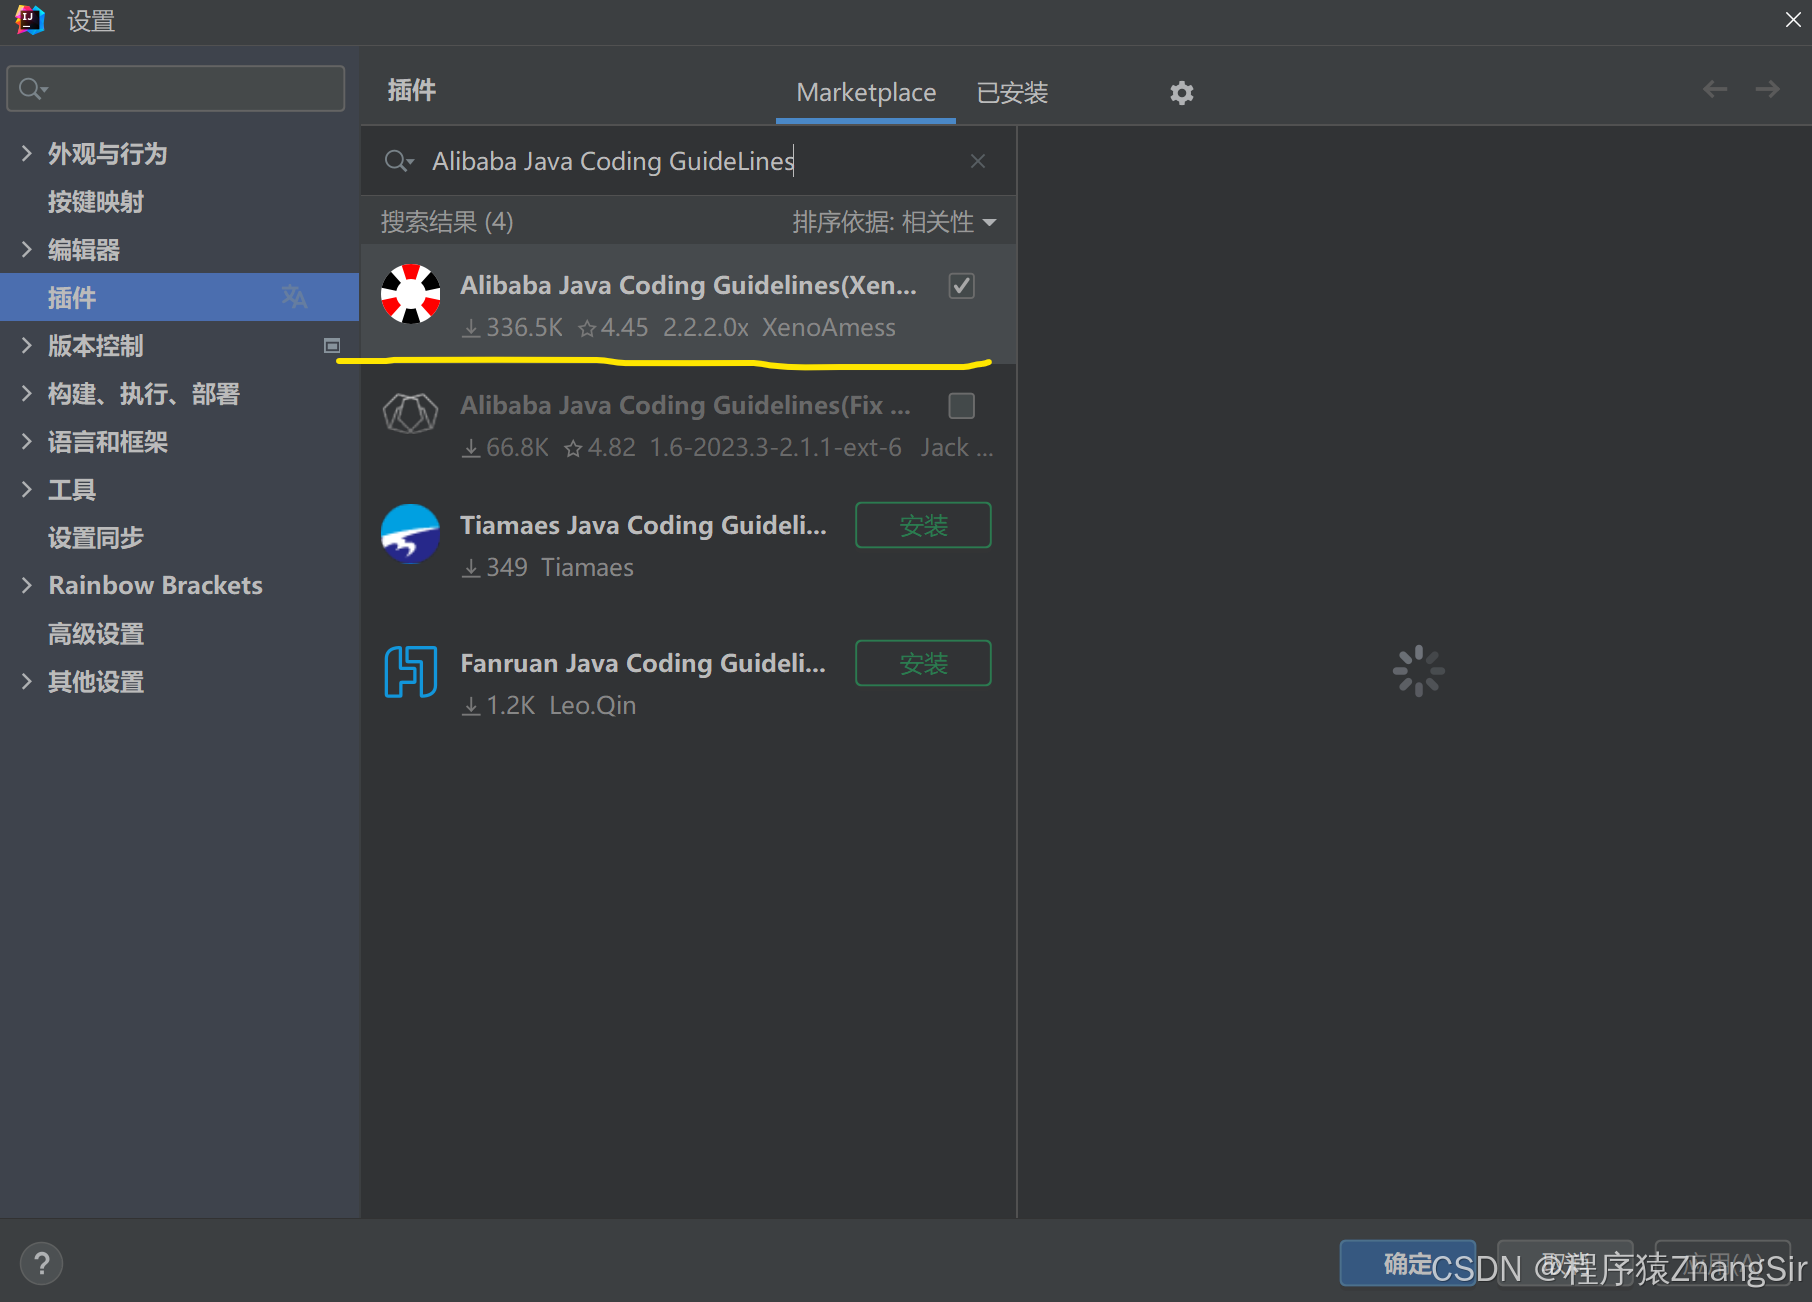Expand the Rainbow Brackets settings group

[26, 585]
